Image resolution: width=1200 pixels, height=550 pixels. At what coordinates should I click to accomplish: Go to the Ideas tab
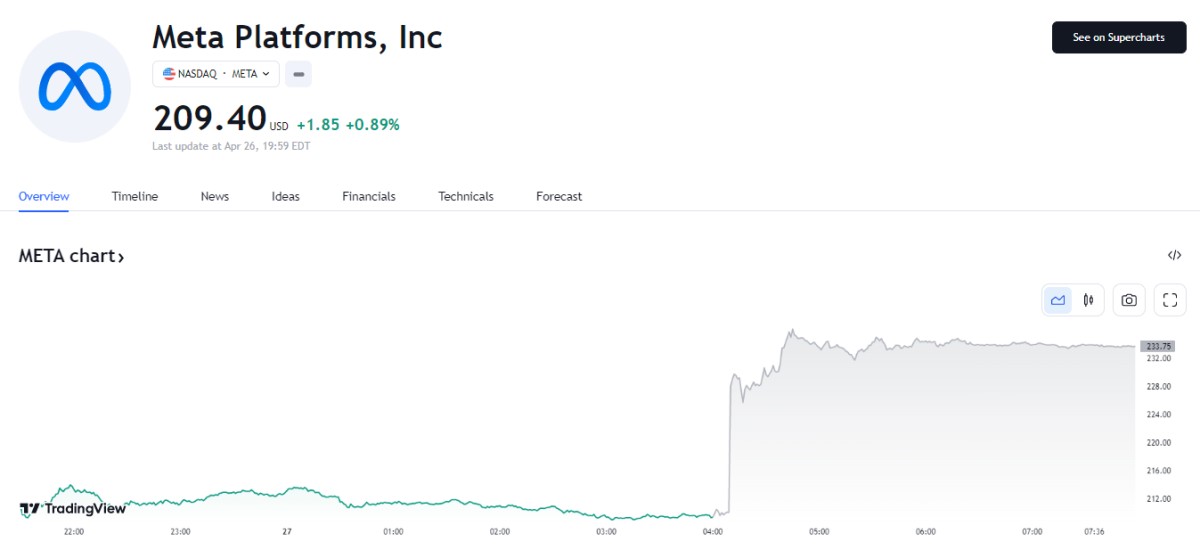tap(286, 197)
